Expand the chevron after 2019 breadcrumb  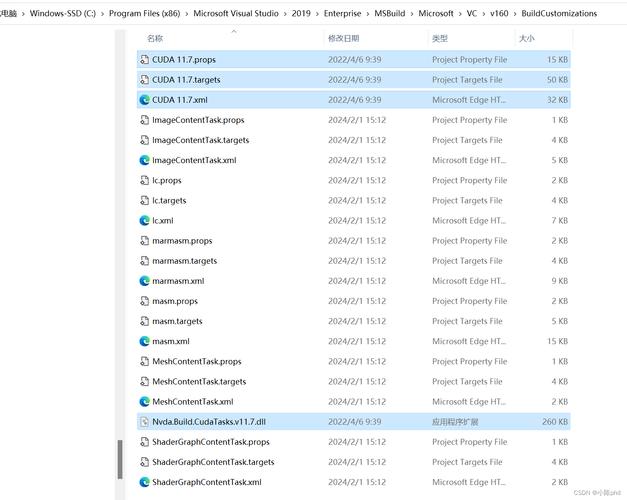(x=317, y=14)
